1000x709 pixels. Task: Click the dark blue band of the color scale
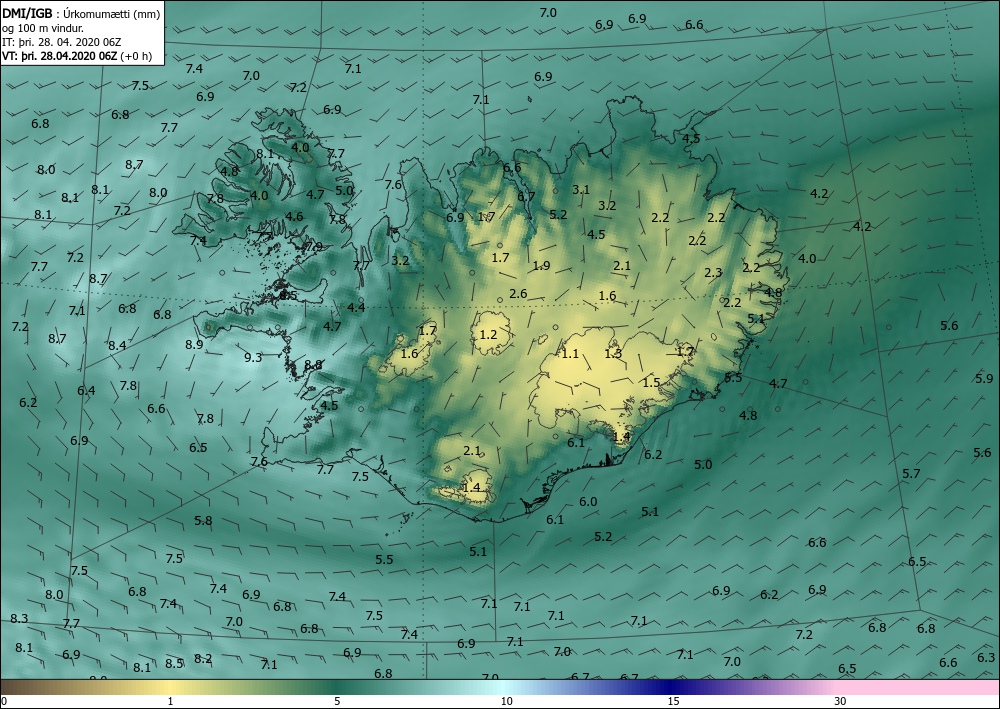coord(670,687)
